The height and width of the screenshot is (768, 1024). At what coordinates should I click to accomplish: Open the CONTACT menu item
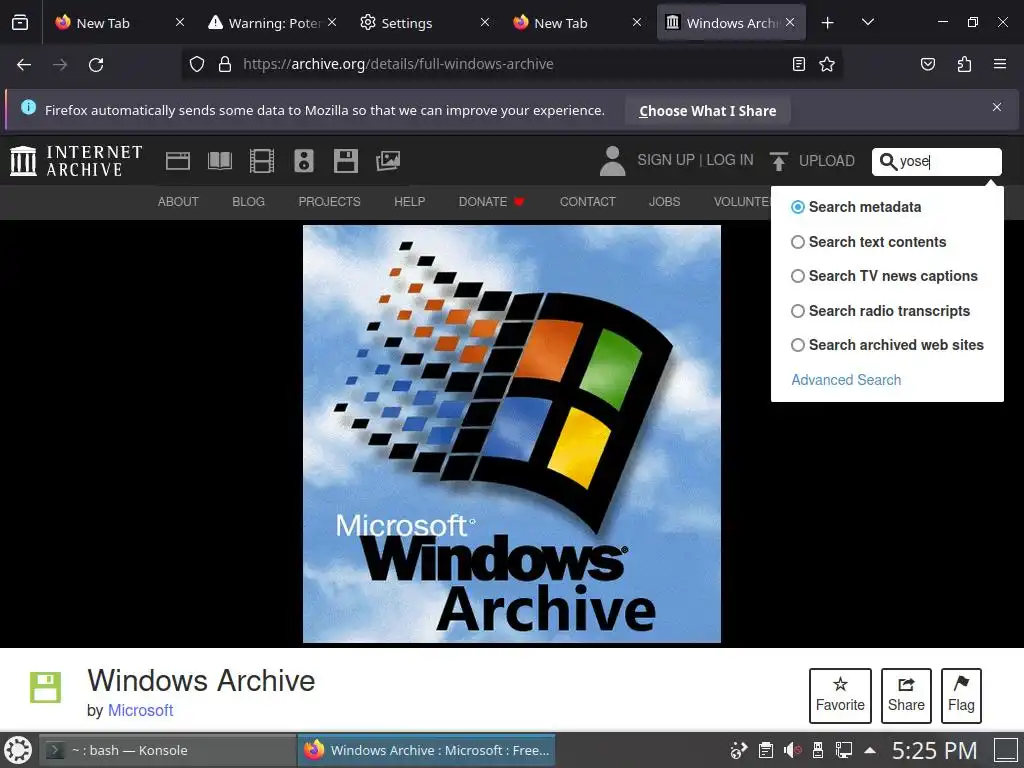pos(587,202)
